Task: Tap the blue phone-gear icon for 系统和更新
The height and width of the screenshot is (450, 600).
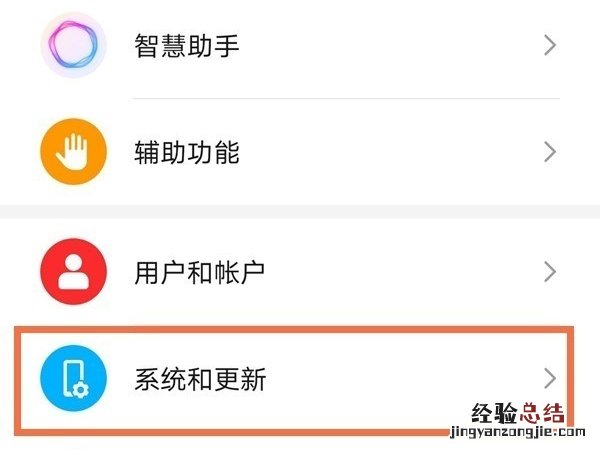Action: point(73,378)
